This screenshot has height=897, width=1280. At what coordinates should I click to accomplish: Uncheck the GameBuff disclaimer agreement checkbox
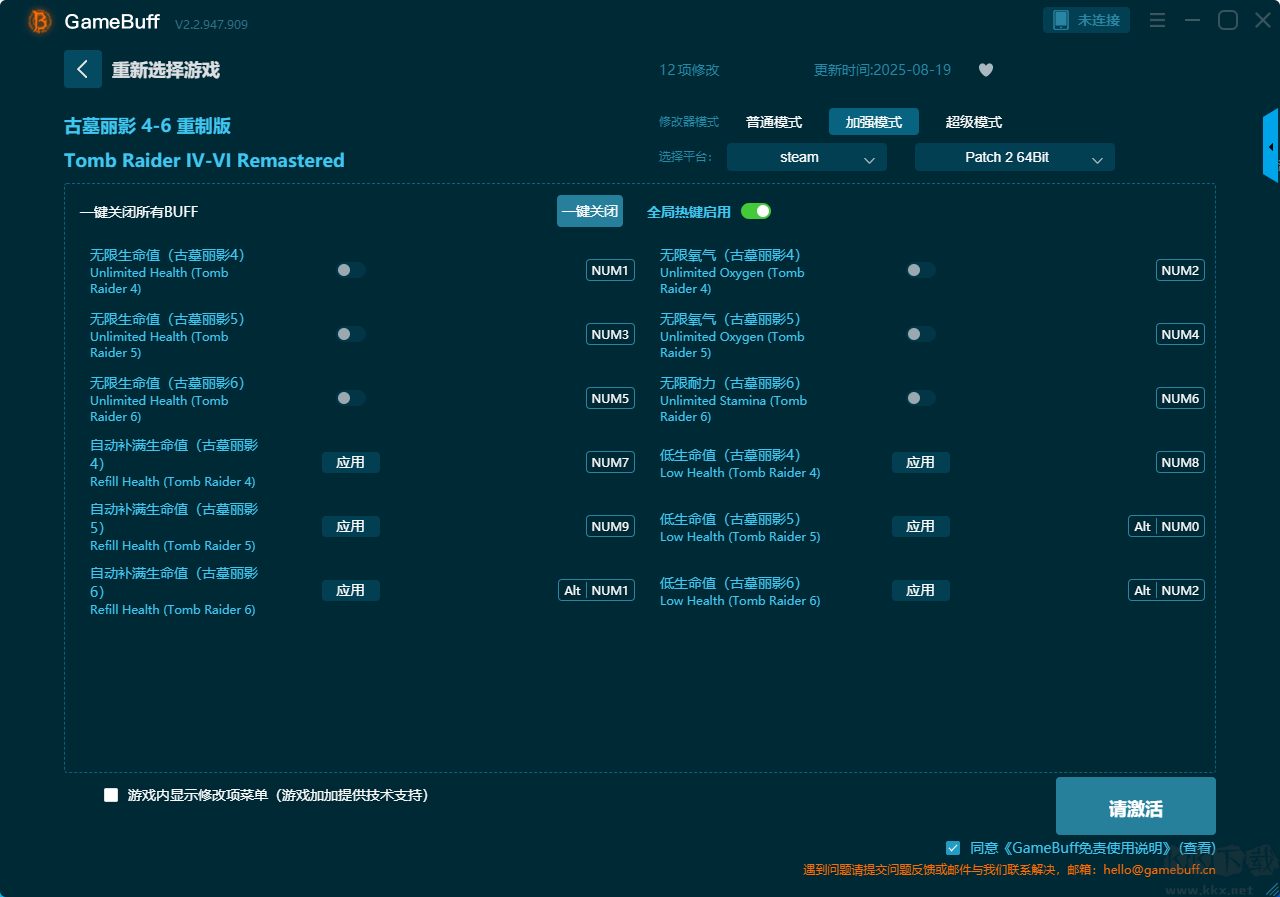pos(953,847)
